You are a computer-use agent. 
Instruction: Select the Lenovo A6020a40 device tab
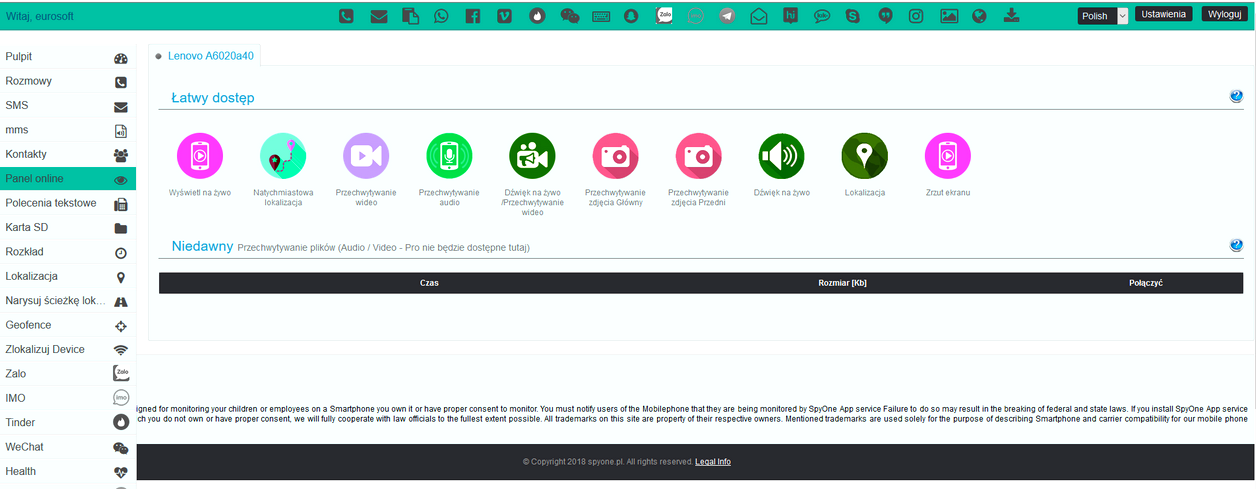[x=204, y=57]
